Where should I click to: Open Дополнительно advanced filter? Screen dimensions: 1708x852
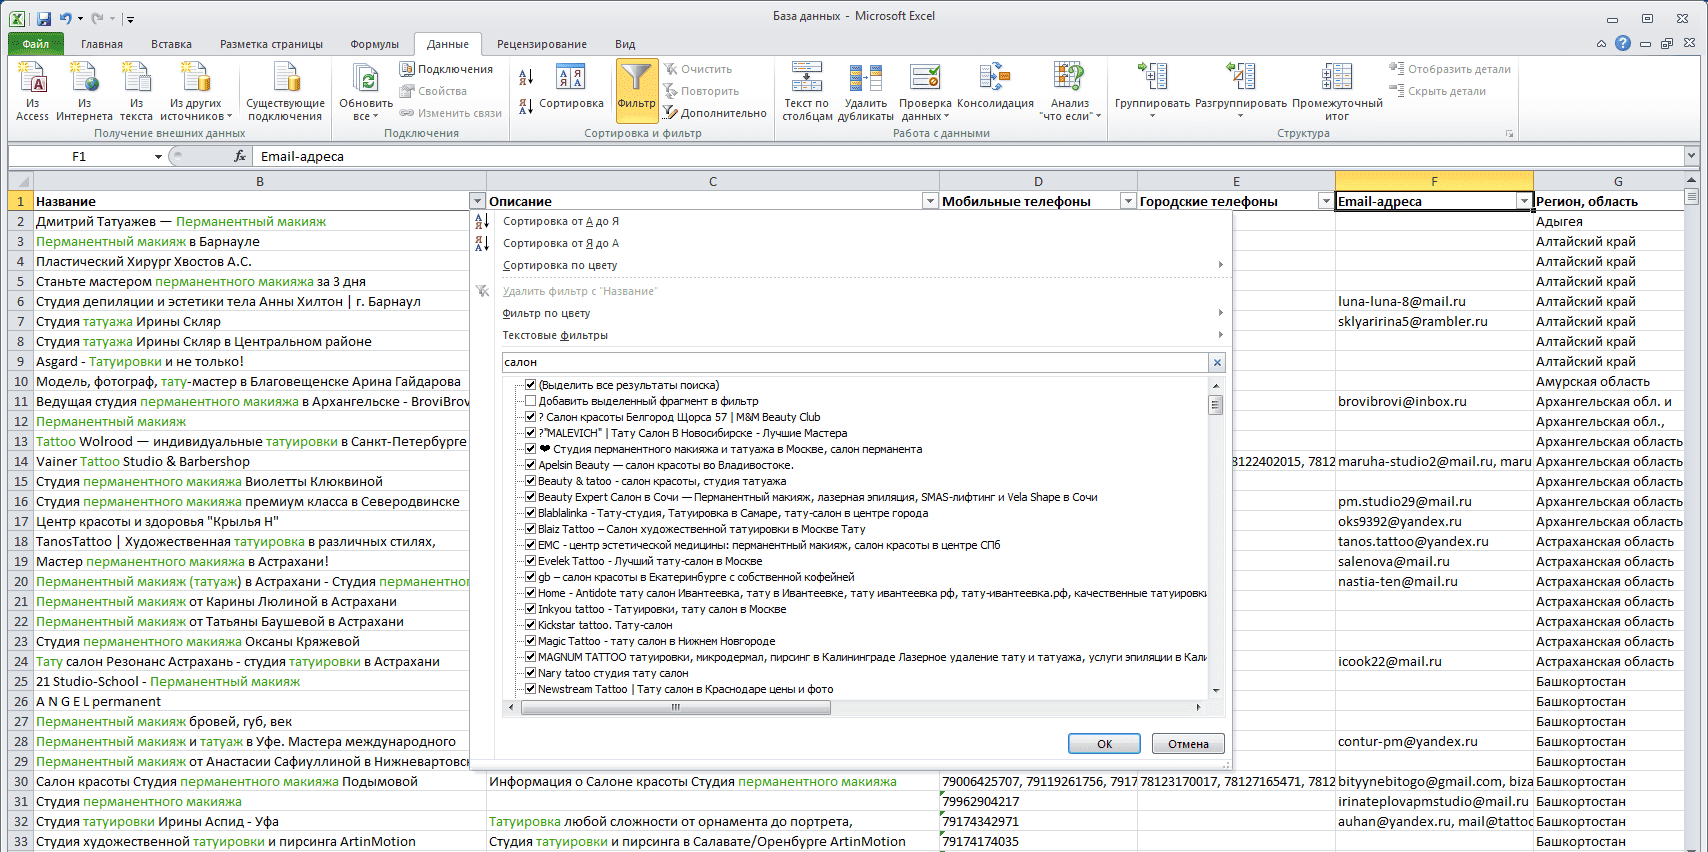(x=715, y=113)
